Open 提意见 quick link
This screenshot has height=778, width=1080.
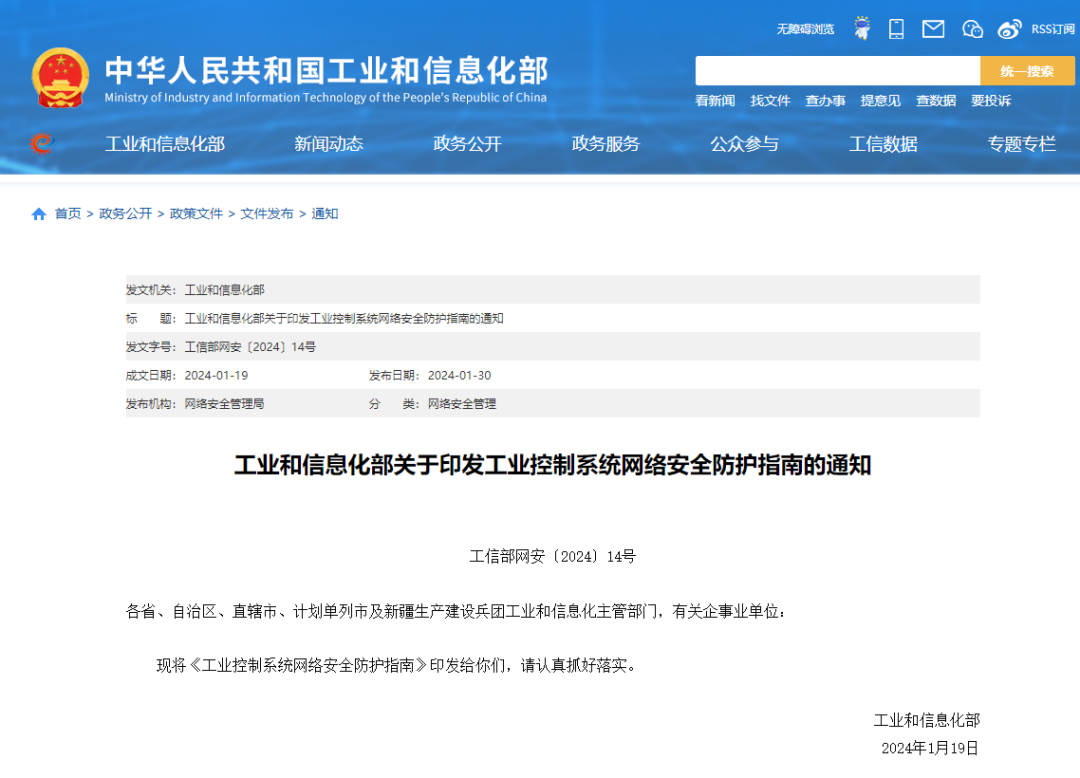tap(880, 101)
